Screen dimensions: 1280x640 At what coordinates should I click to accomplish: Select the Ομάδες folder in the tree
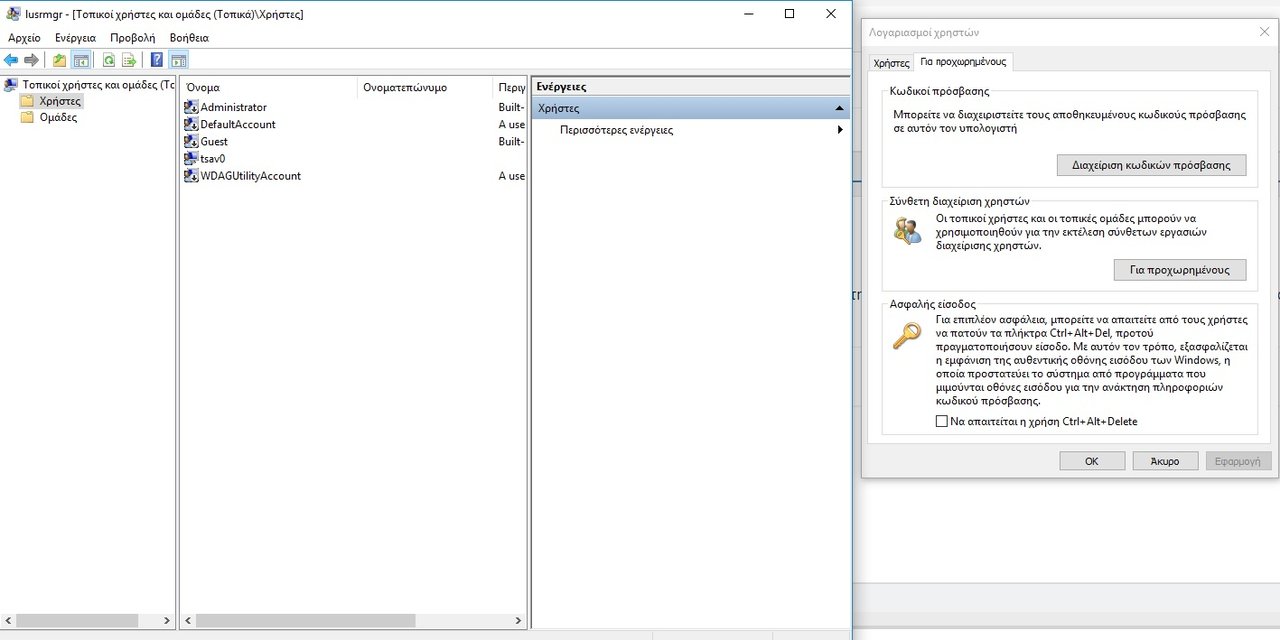point(58,117)
